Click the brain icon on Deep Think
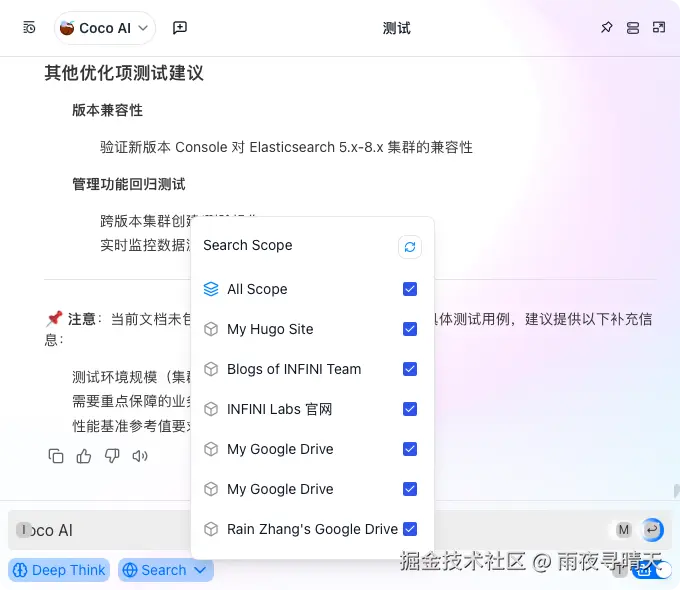680x590 pixels. coord(20,570)
